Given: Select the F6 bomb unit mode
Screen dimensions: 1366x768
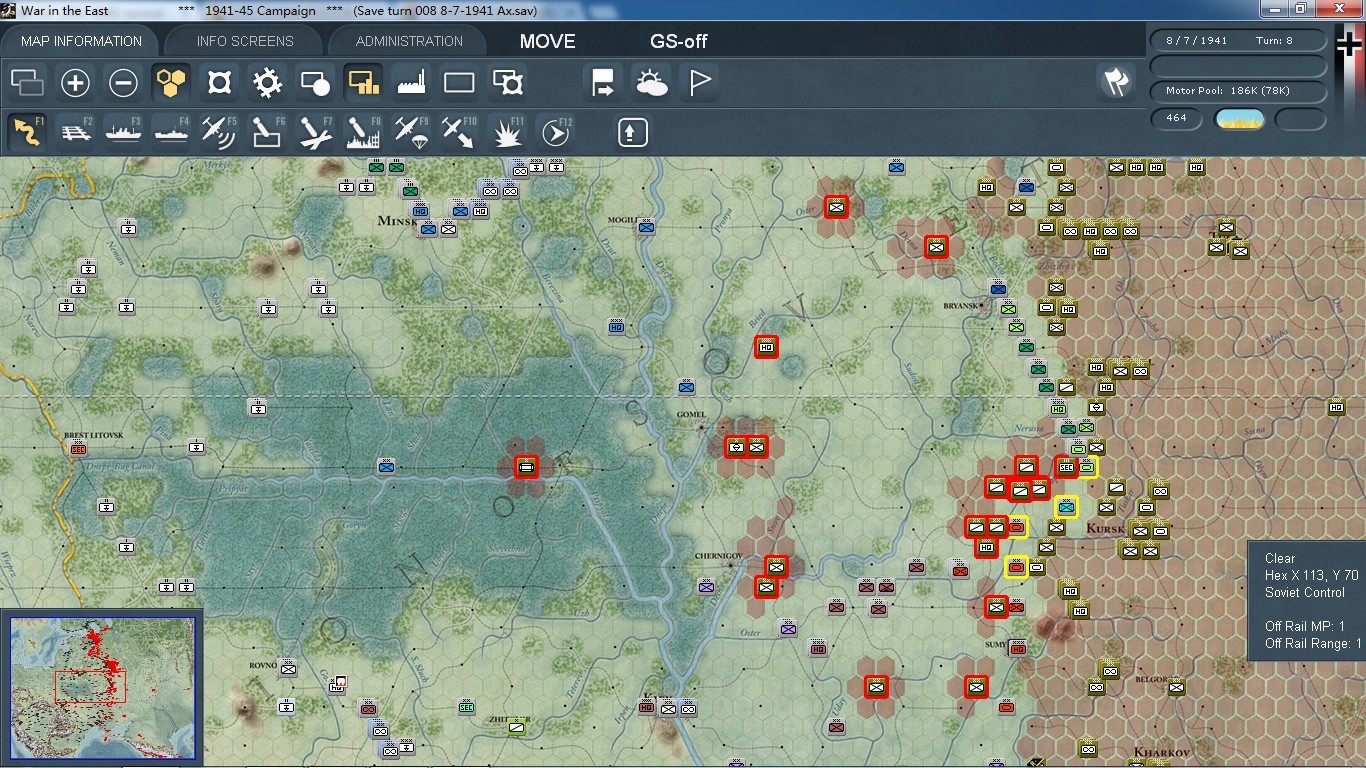Looking at the screenshot, I should 267,132.
